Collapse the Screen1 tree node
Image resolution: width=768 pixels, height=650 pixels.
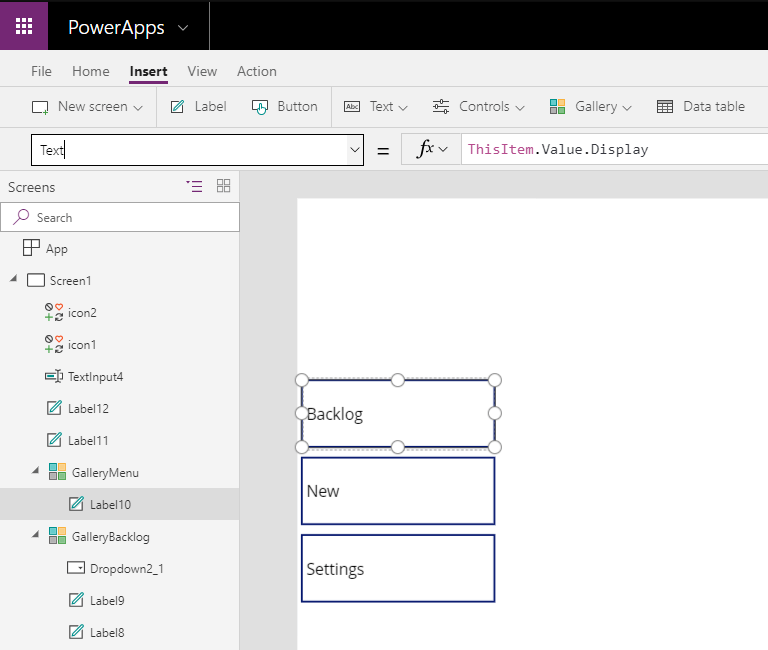[13, 279]
